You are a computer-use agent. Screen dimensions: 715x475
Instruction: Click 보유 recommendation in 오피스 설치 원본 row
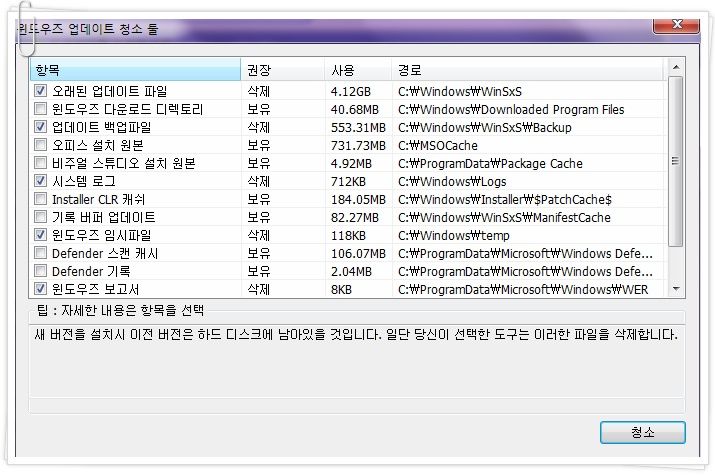[259, 145]
